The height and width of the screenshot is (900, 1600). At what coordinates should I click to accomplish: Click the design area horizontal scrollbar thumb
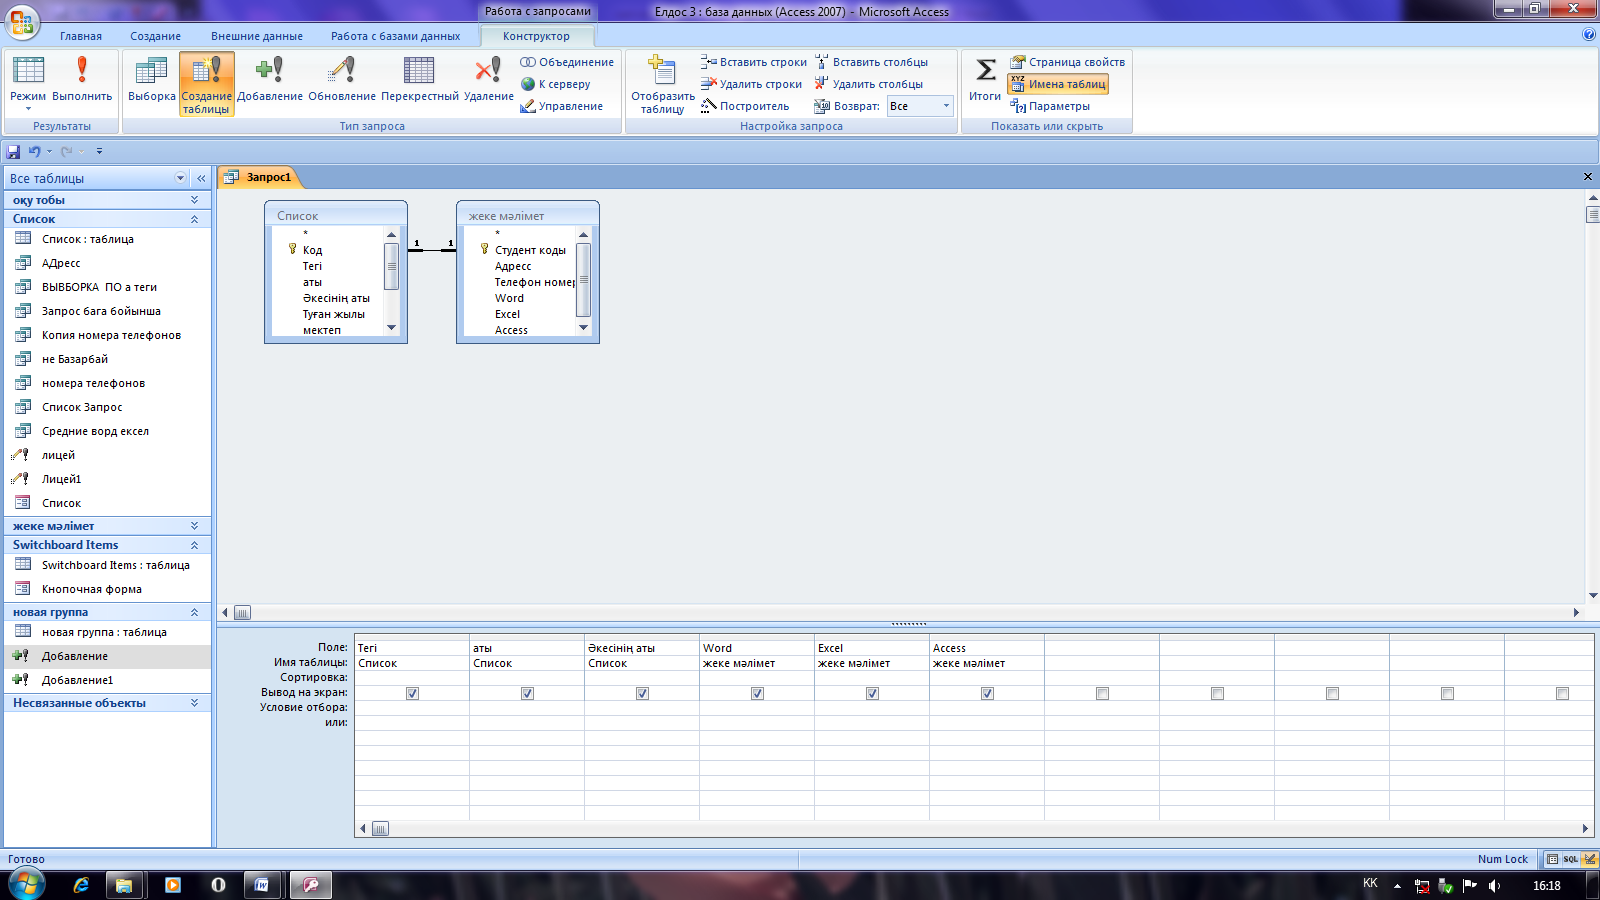point(242,613)
